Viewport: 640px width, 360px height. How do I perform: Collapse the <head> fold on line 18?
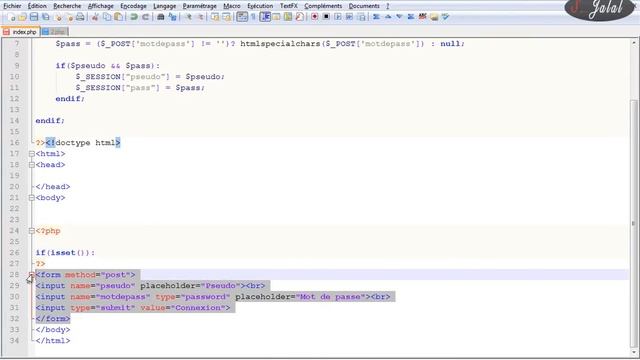point(31,165)
